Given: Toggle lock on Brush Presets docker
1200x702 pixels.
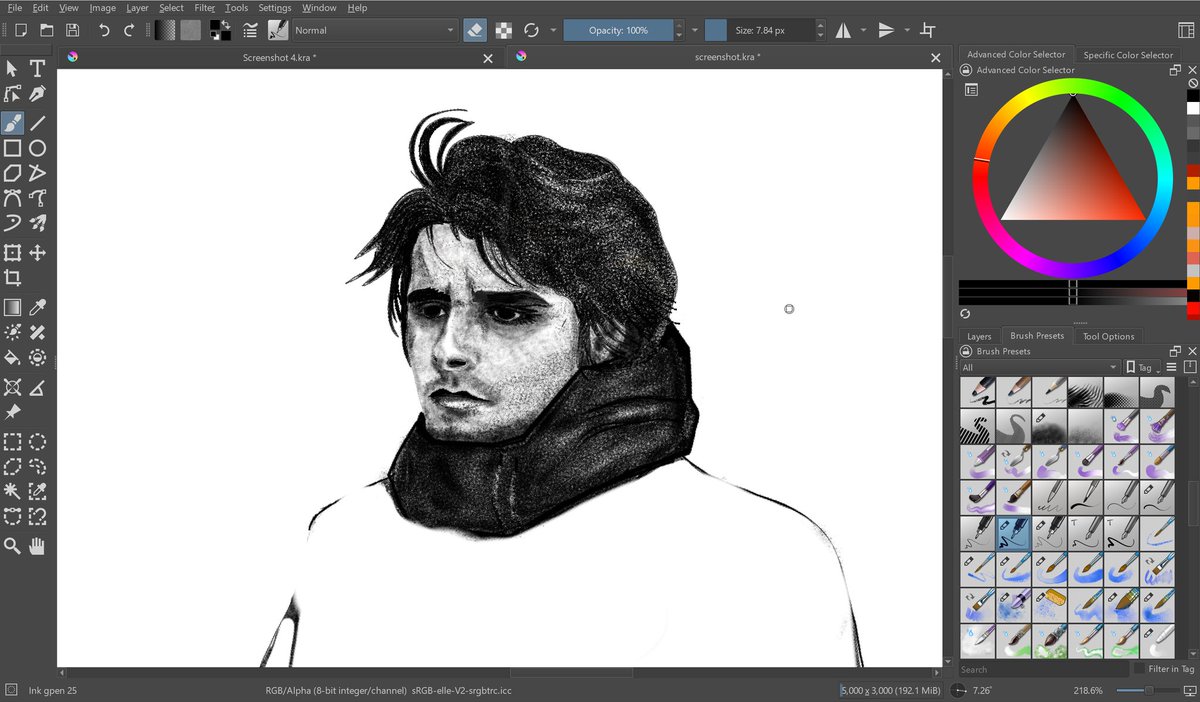Looking at the screenshot, I should point(966,351).
